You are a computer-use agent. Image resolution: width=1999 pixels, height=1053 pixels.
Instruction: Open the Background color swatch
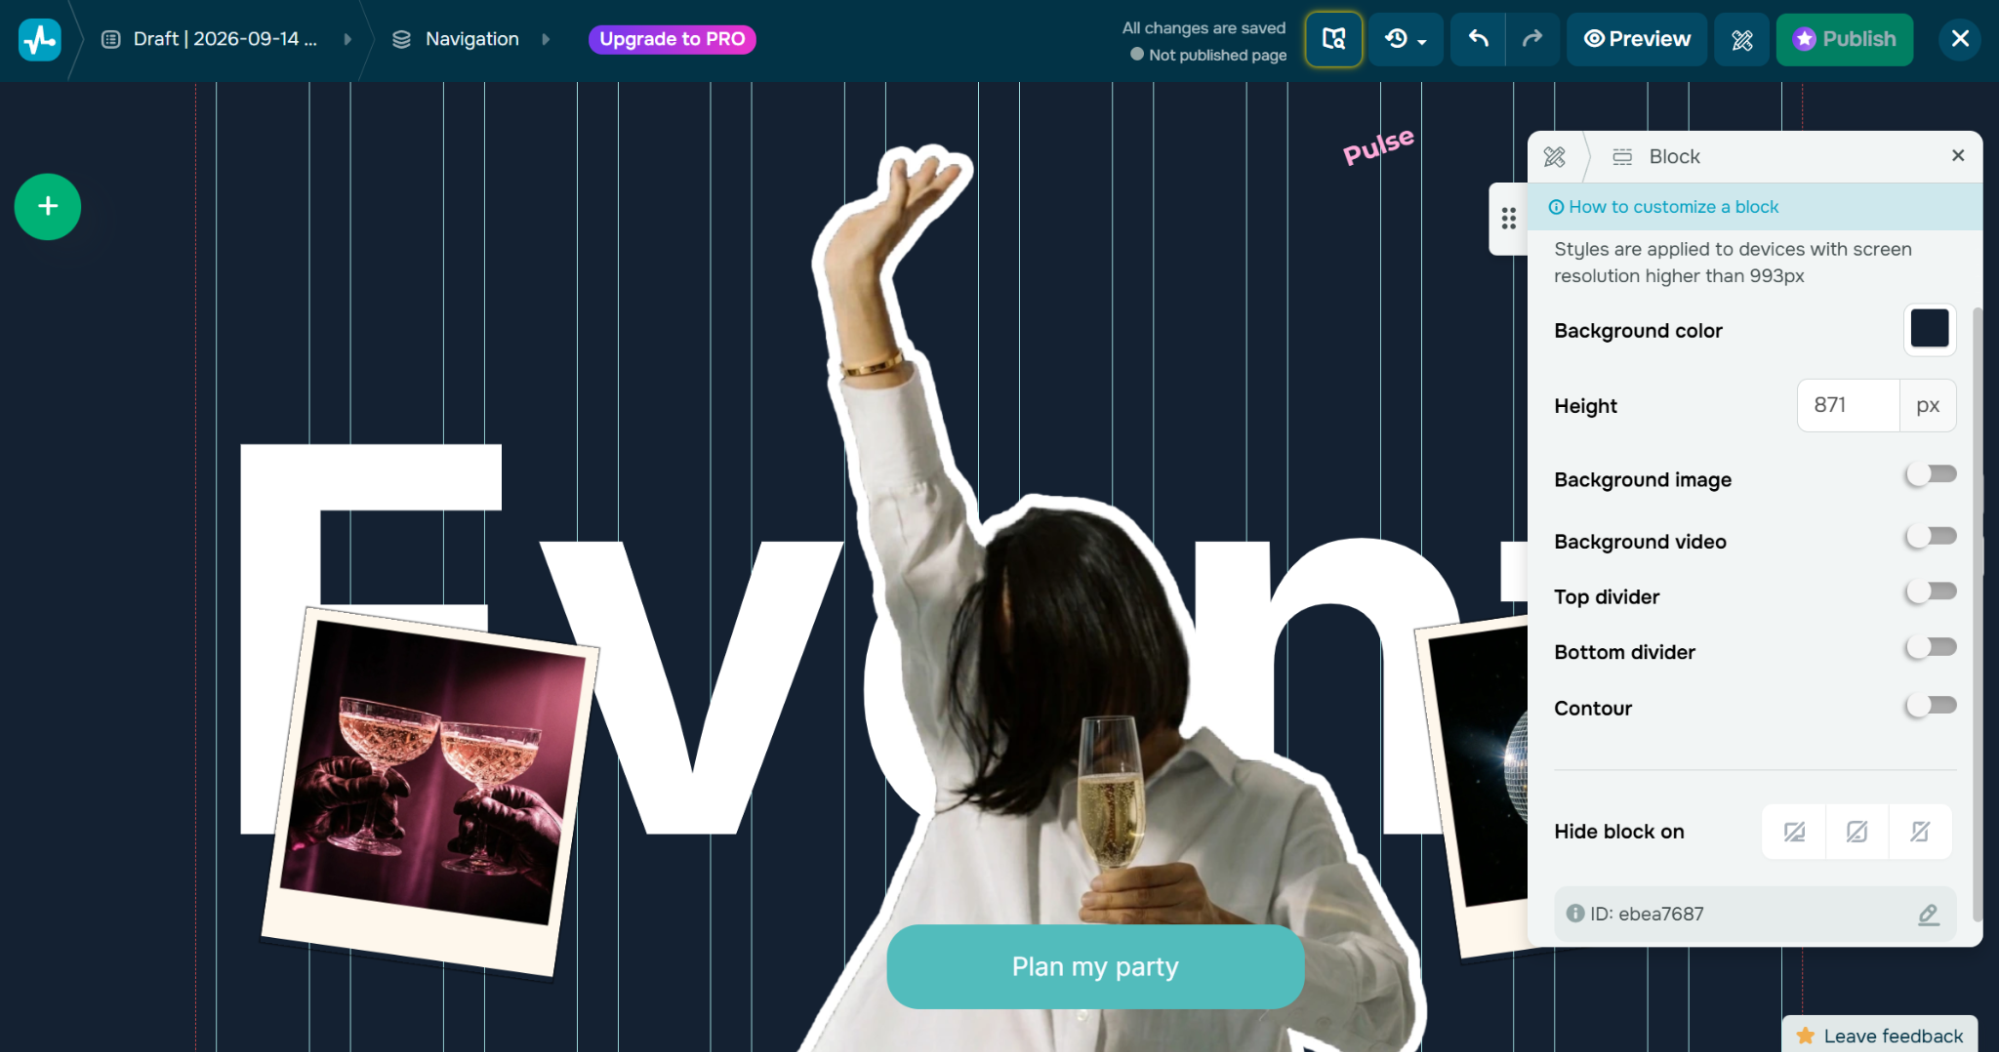(x=1929, y=329)
